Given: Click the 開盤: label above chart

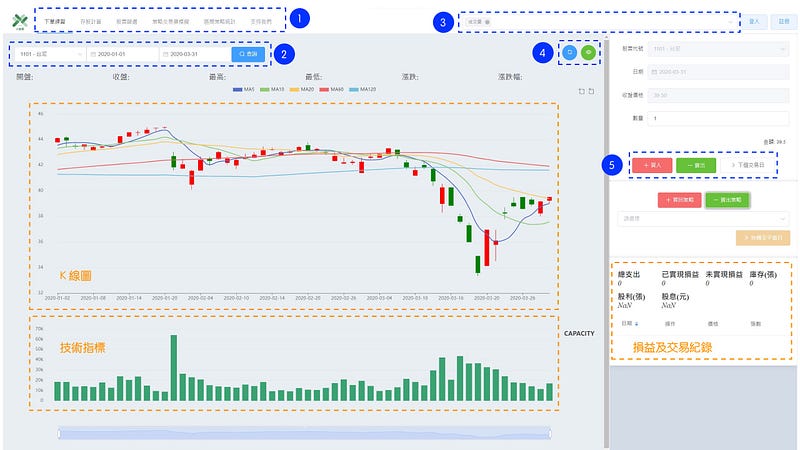Looking at the screenshot, I should (25, 77).
